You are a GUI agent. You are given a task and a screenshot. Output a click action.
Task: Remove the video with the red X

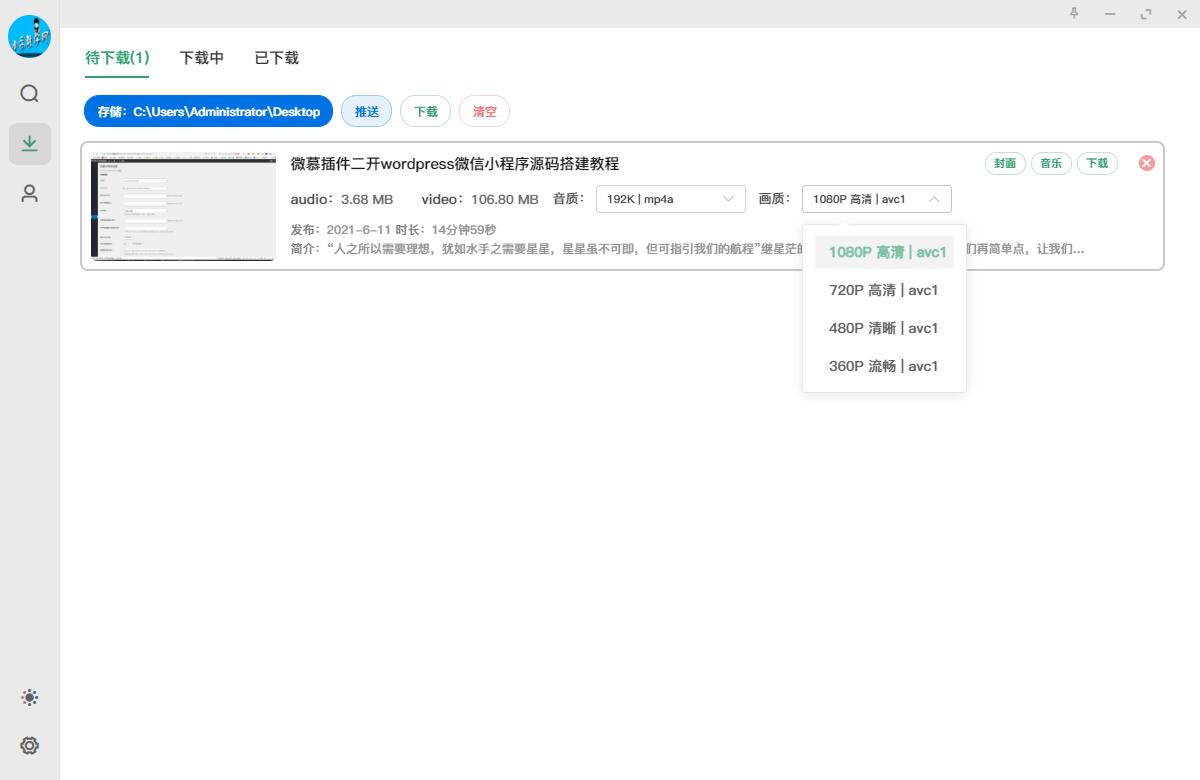[1146, 163]
